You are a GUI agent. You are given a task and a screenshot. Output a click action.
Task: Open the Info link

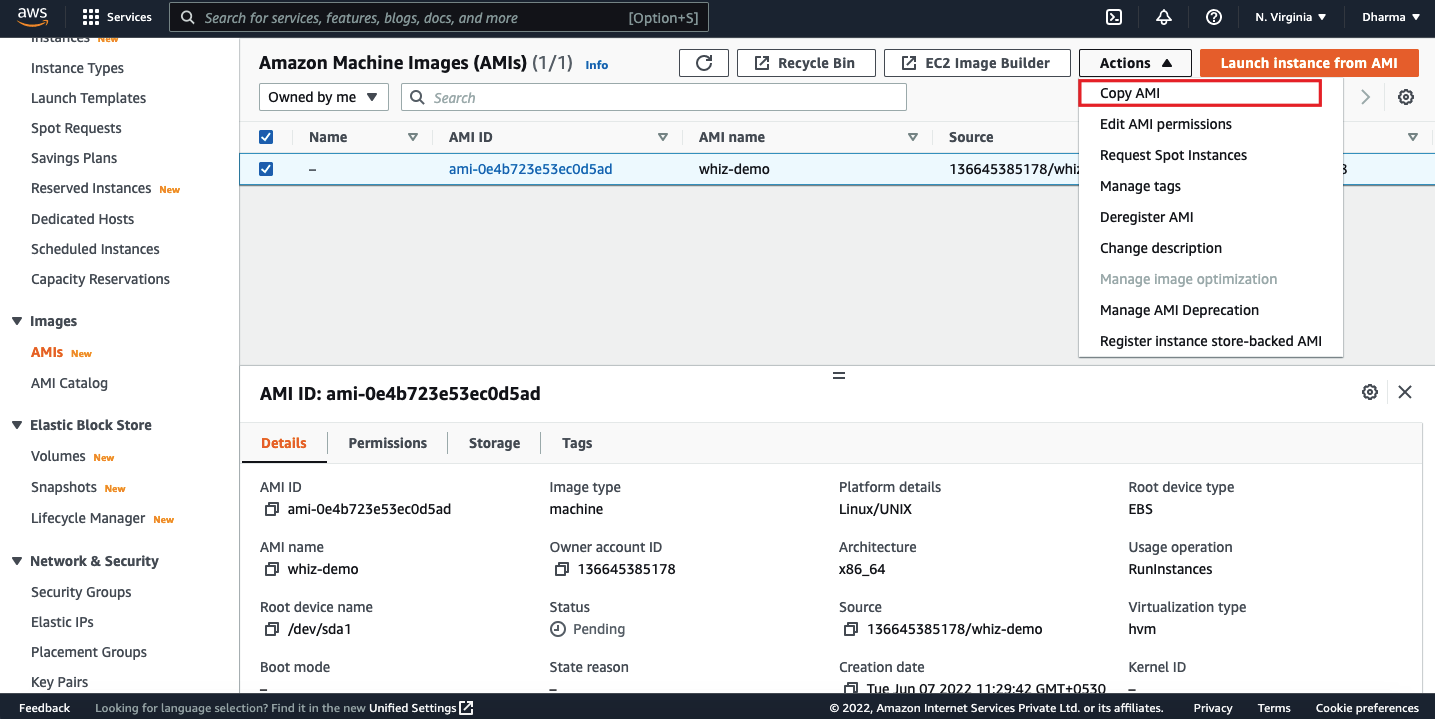point(597,65)
